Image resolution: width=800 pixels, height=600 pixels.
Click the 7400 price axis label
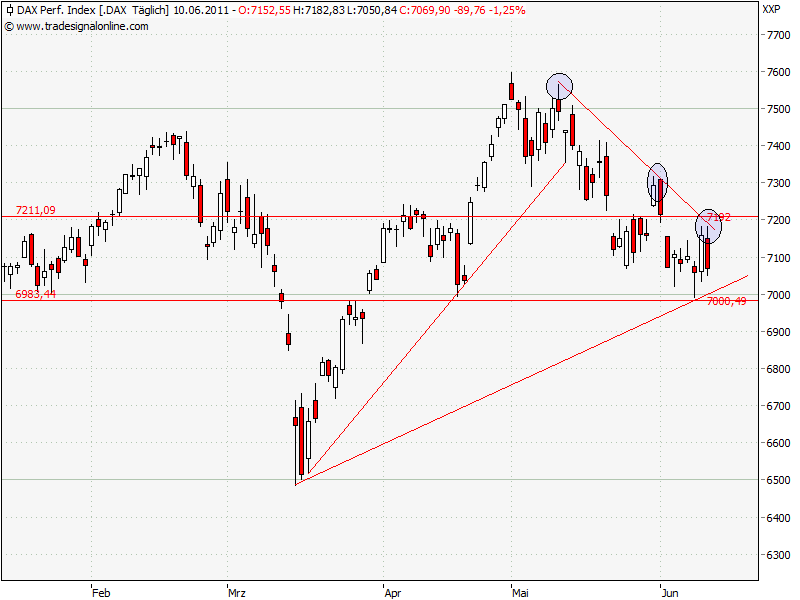[779, 146]
